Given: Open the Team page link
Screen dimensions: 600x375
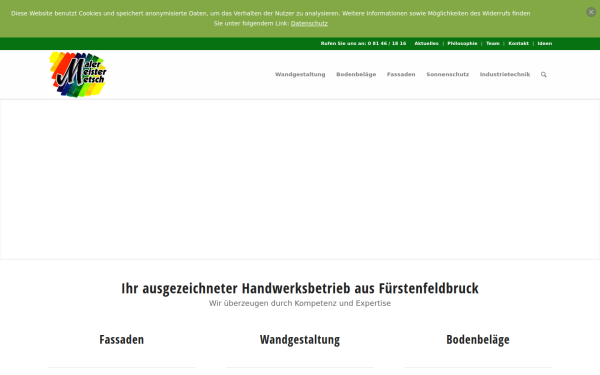Looking at the screenshot, I should [493, 43].
